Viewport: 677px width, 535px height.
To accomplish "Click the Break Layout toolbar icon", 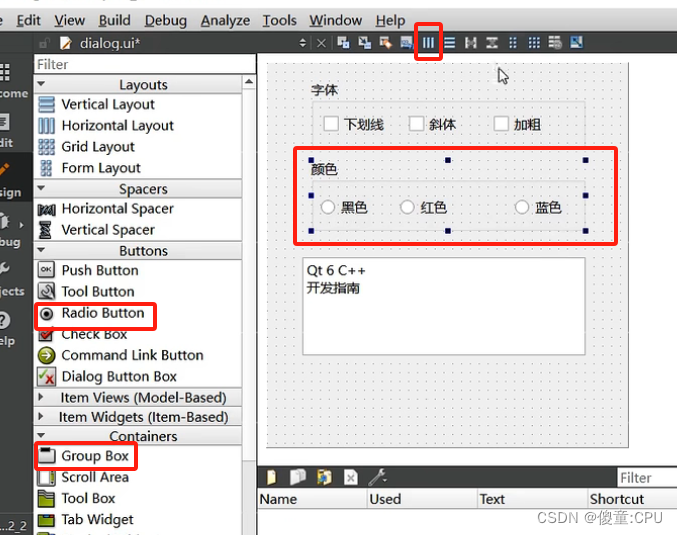I will tap(555, 43).
